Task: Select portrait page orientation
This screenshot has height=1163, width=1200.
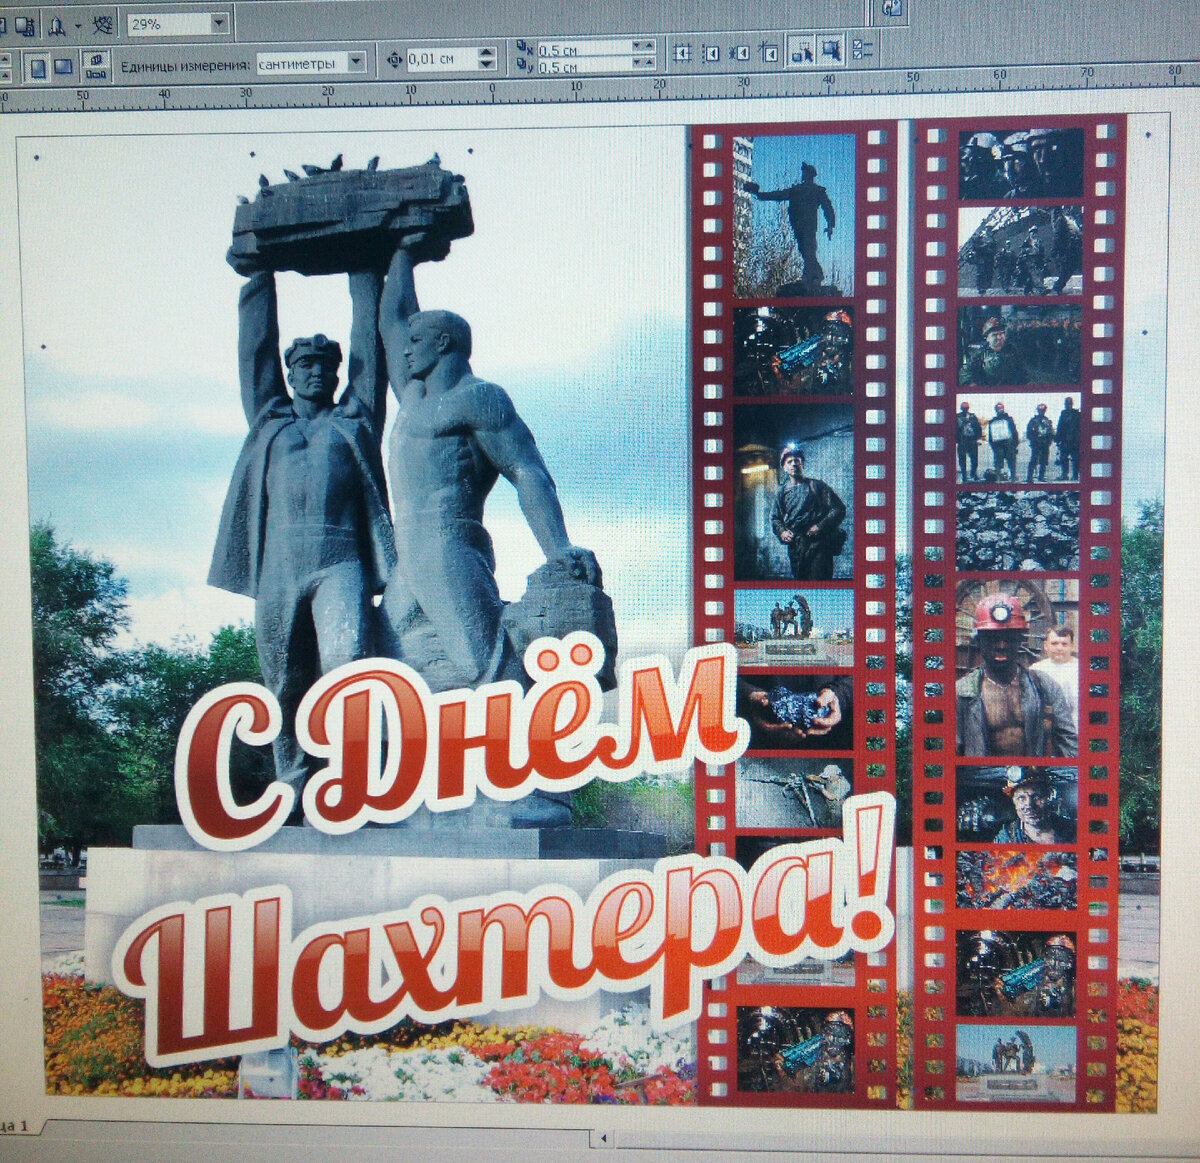Action: point(38,67)
